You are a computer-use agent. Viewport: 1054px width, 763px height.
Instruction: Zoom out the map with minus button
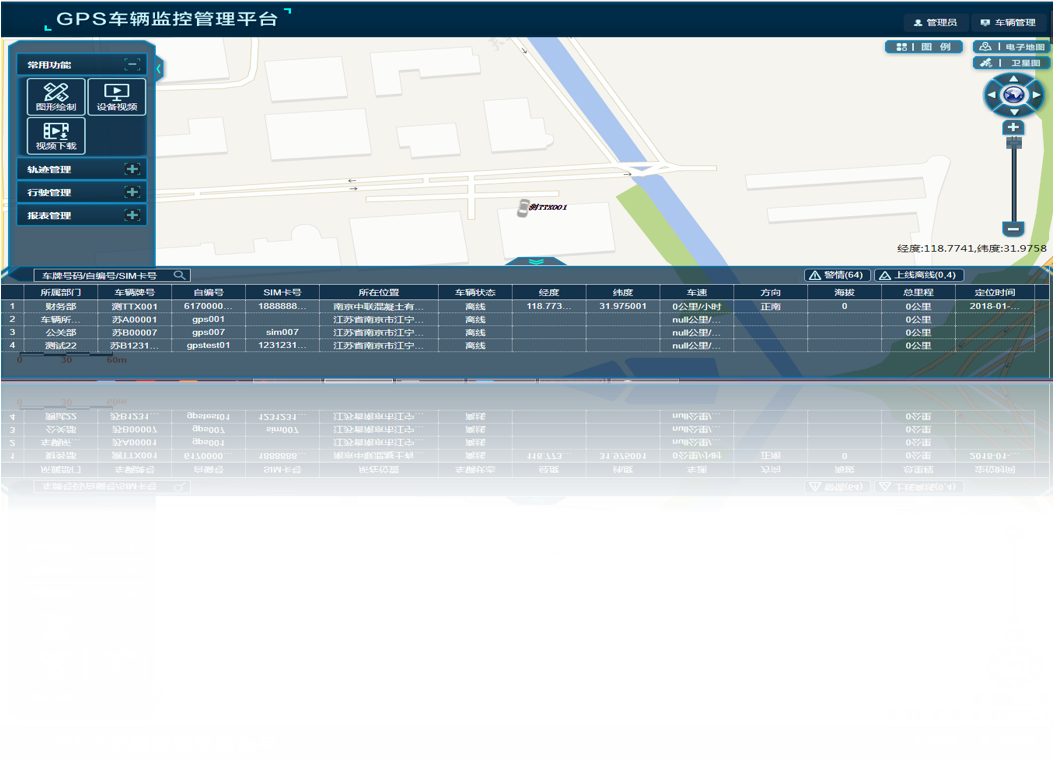(x=1013, y=229)
